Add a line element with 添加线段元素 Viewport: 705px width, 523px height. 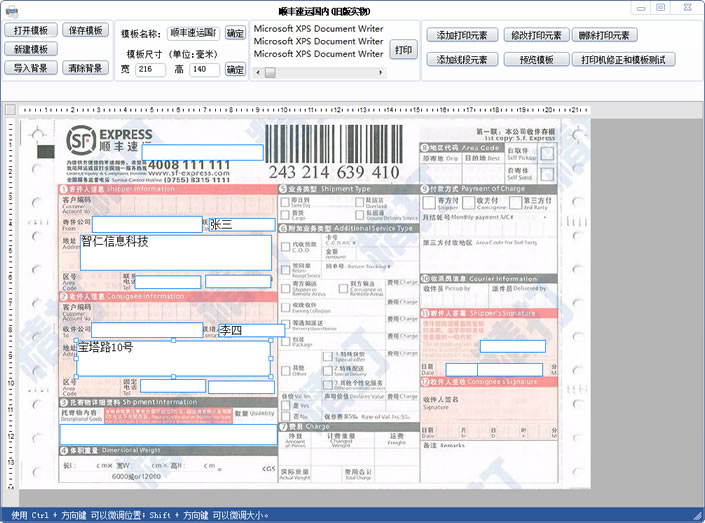pos(462,60)
